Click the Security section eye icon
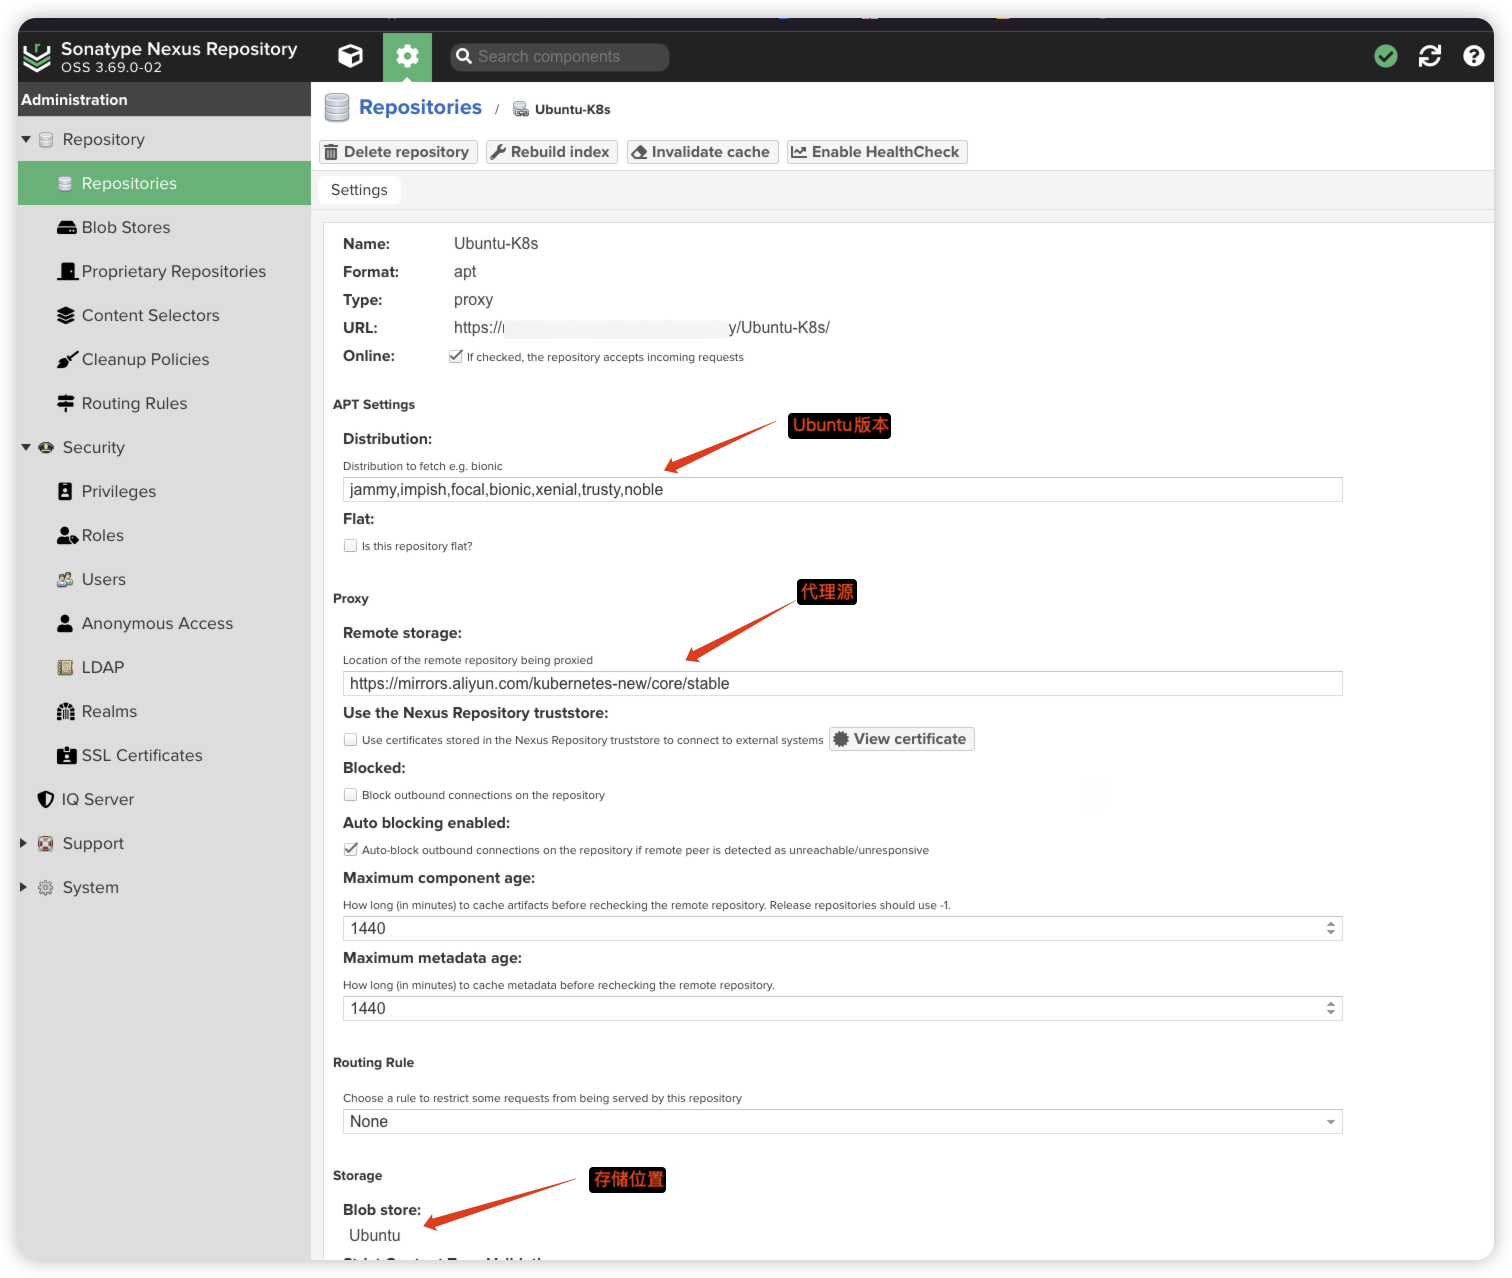The width and height of the screenshot is (1512, 1278). pyautogui.click(x=46, y=447)
